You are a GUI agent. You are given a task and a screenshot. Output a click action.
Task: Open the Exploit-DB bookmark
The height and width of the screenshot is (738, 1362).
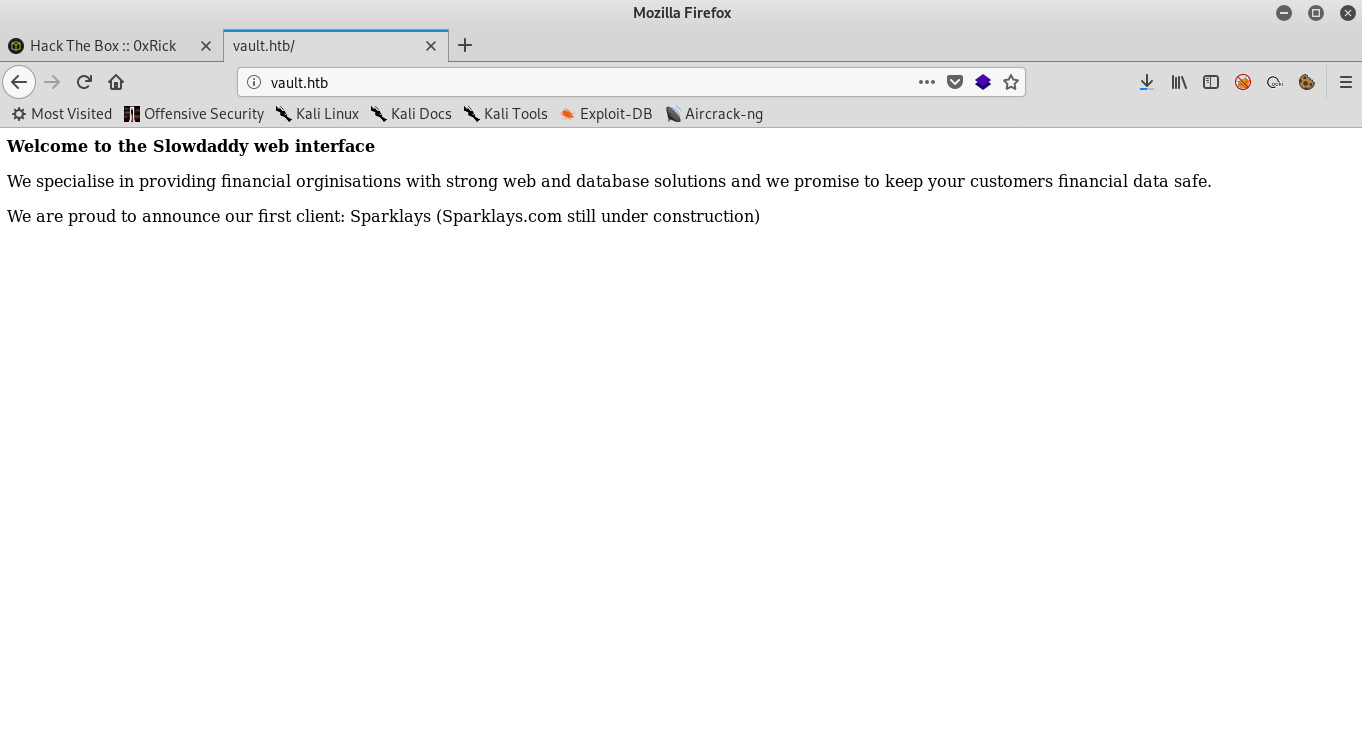[606, 114]
